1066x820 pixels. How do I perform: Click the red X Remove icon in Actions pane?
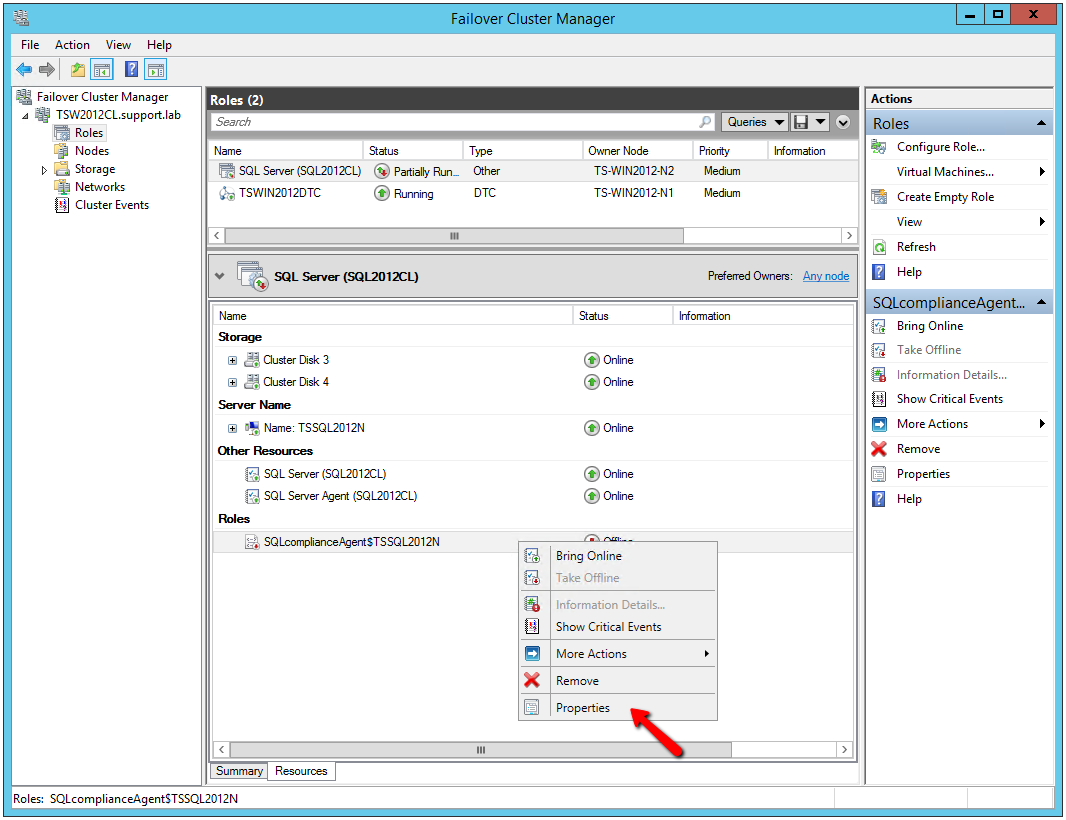click(879, 449)
